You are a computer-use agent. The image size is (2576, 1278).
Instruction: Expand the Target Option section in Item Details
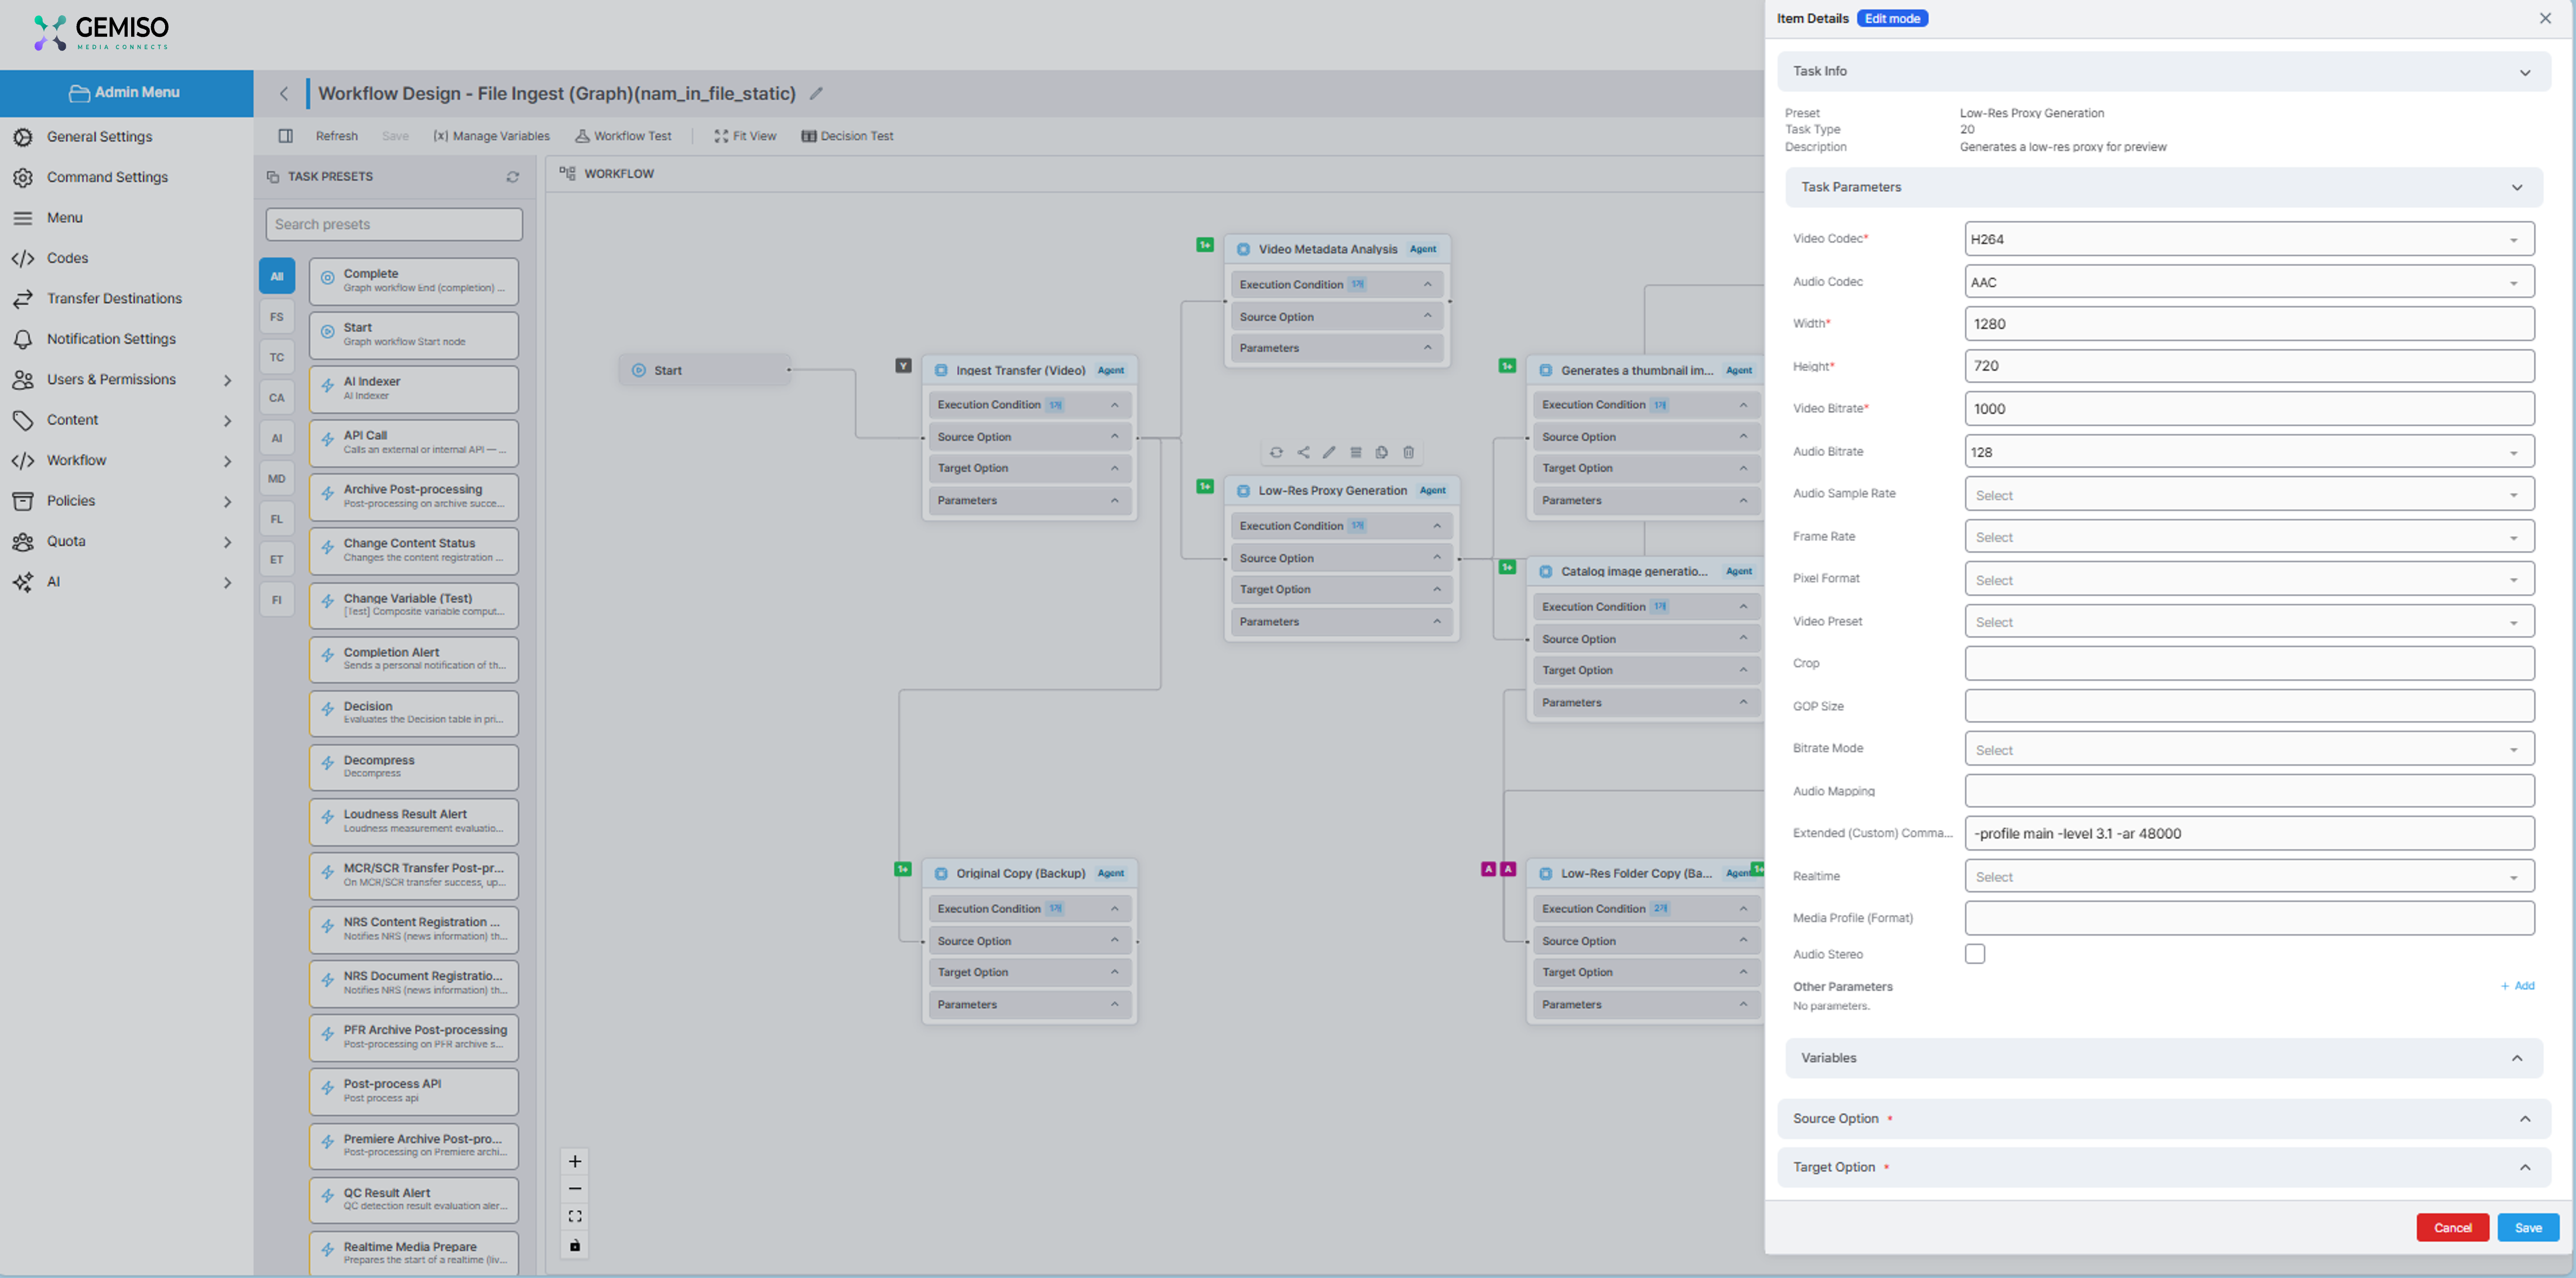(2163, 1167)
